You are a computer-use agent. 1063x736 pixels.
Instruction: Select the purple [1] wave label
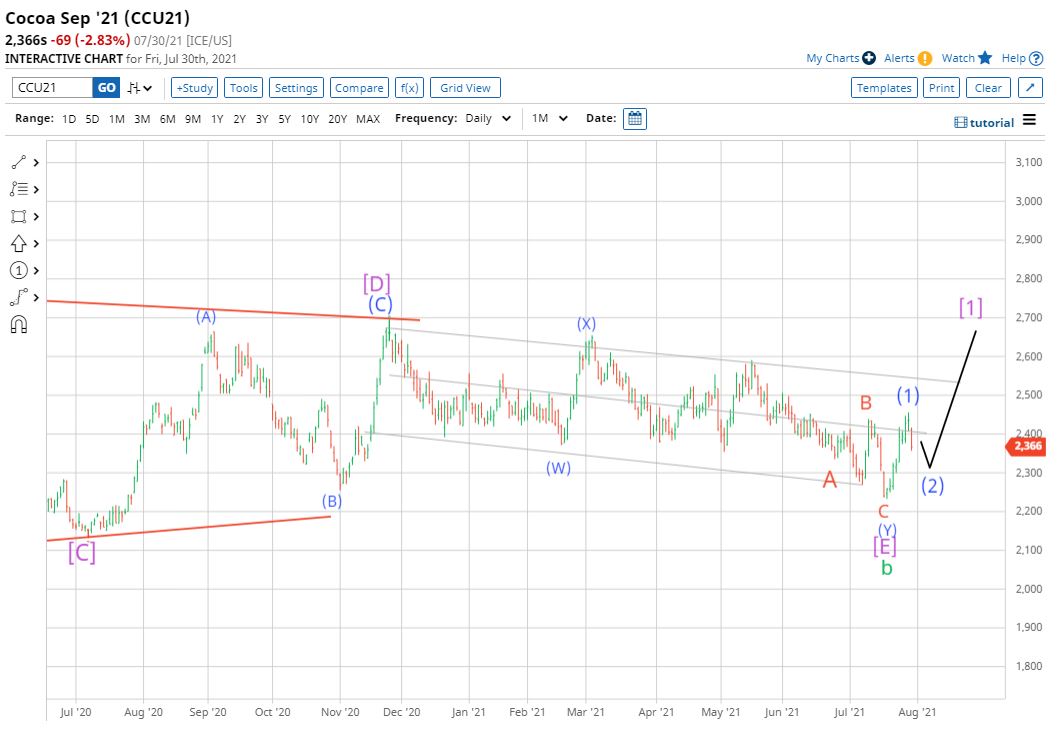pyautogui.click(x=971, y=308)
